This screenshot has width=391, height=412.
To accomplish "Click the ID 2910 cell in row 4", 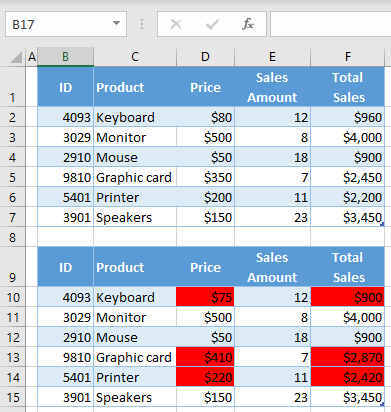I will [65, 157].
